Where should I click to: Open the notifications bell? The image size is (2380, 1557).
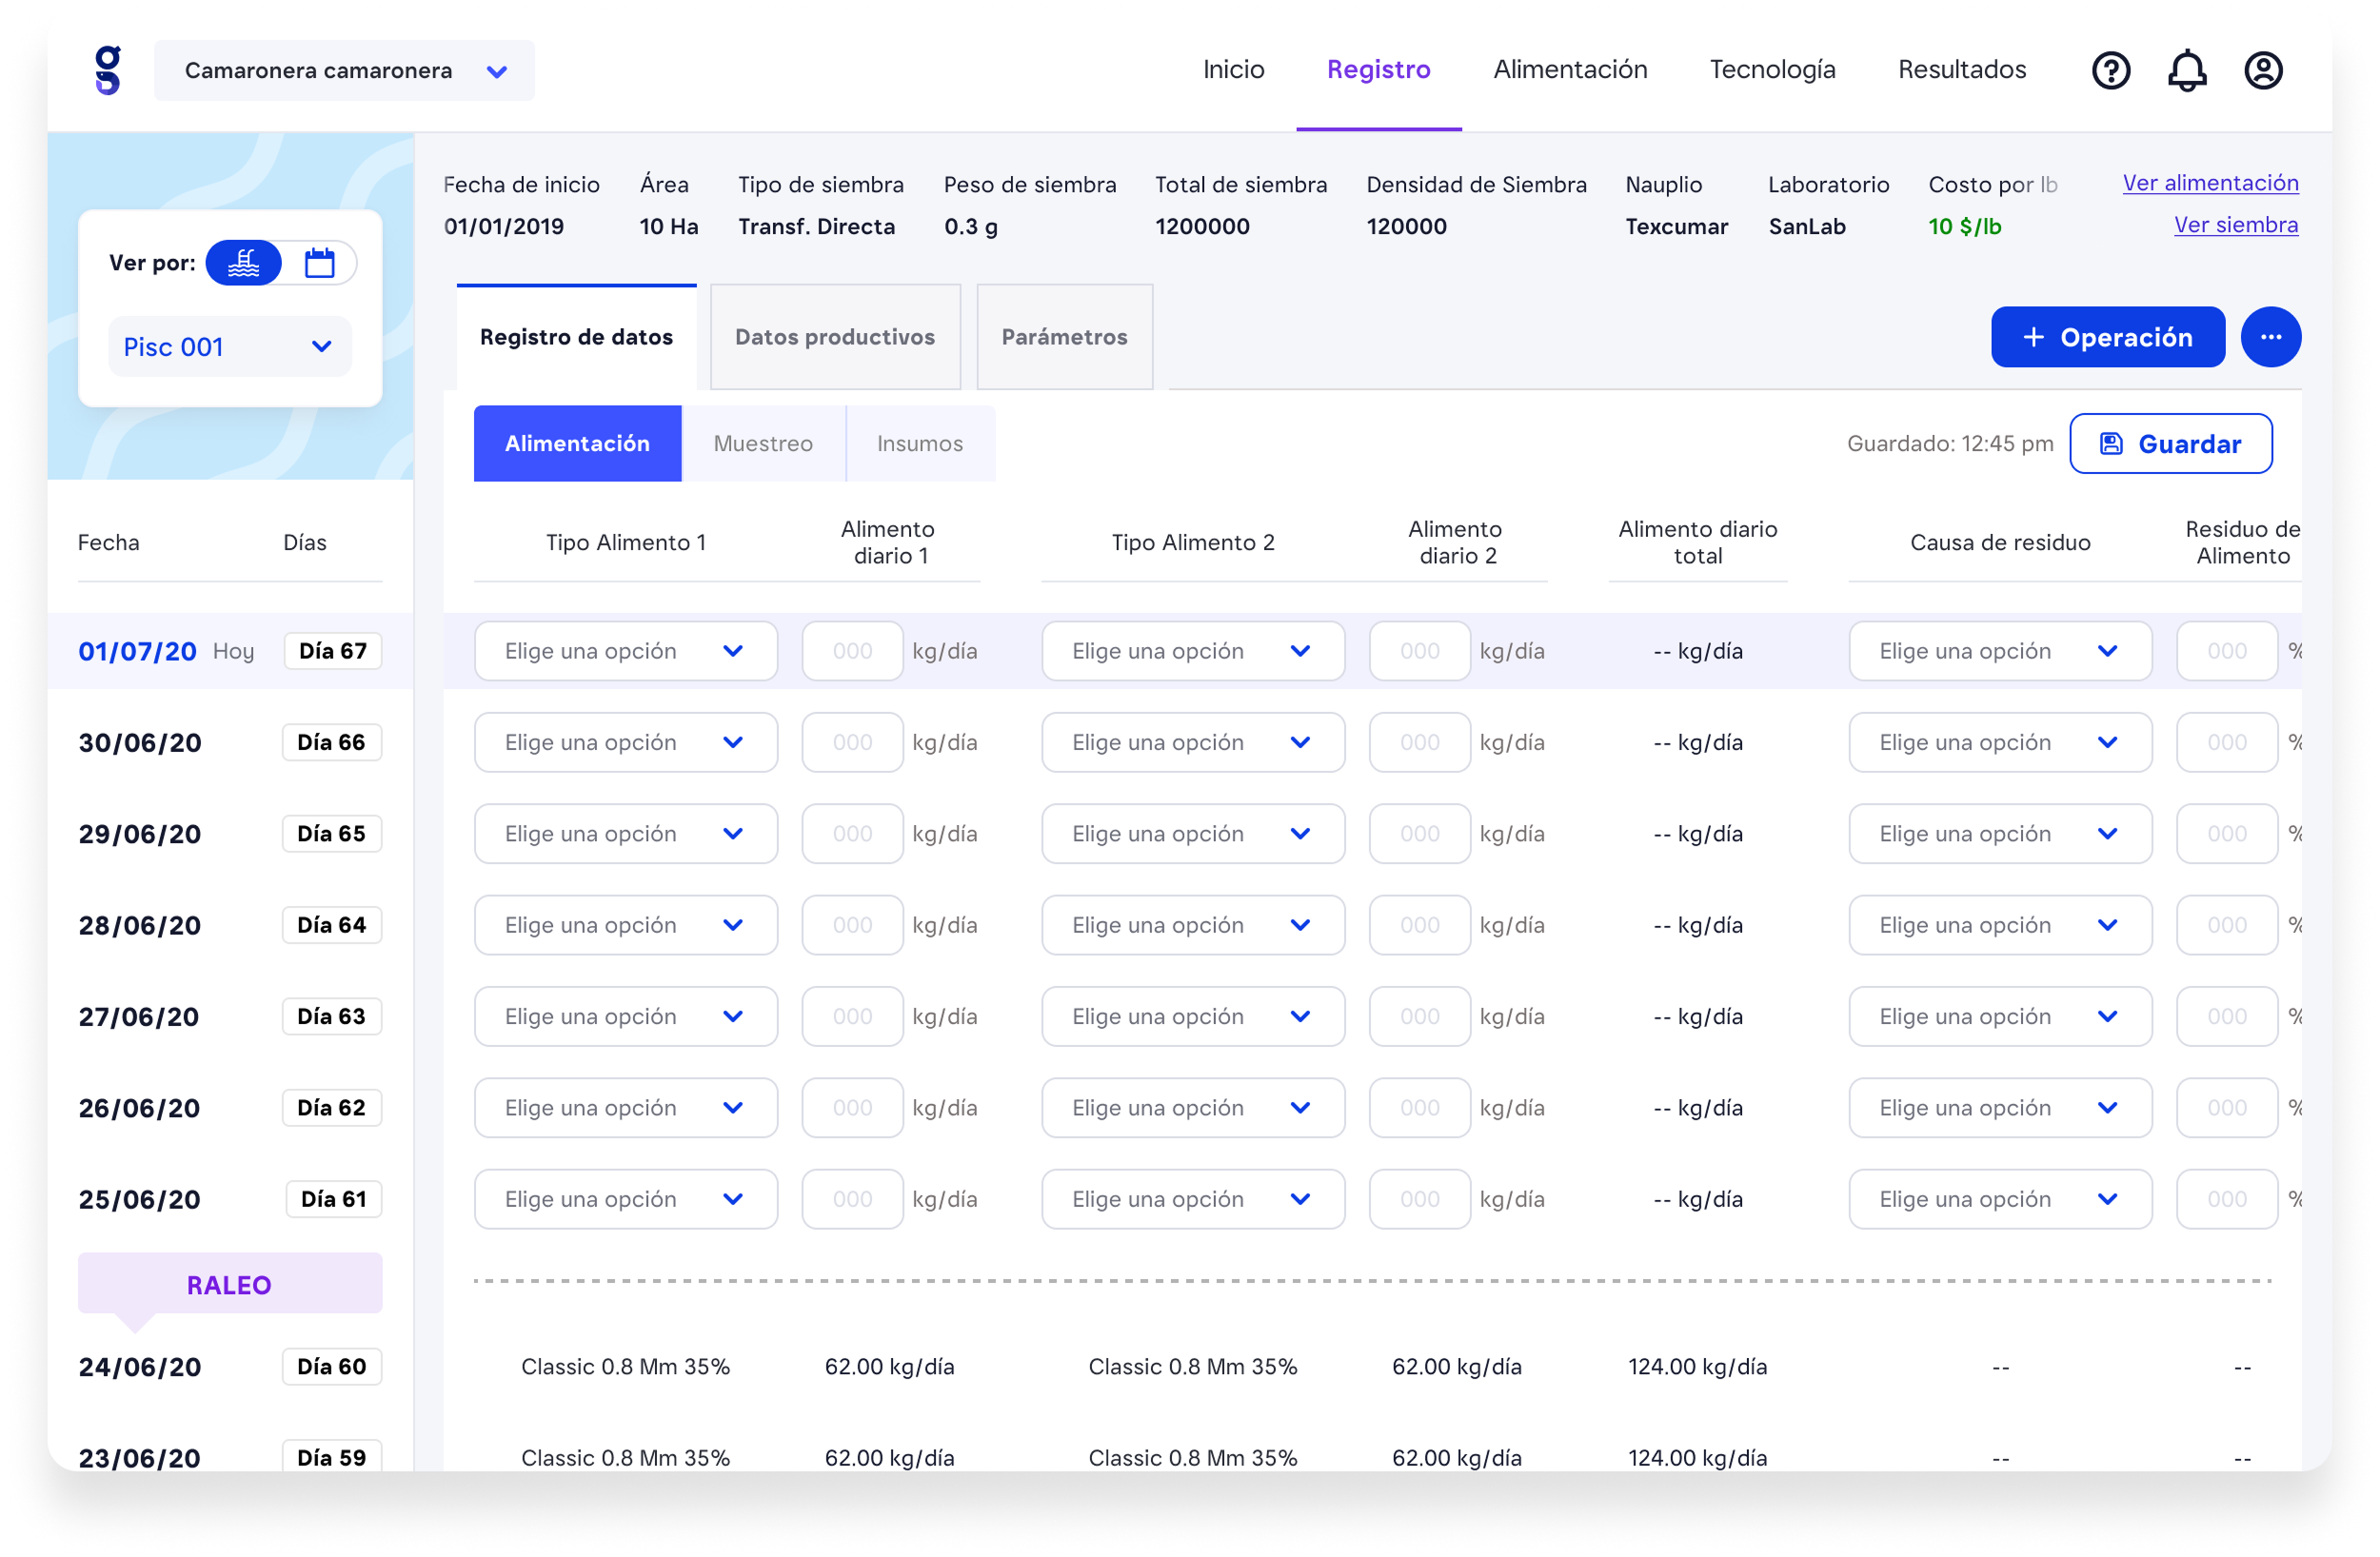click(x=2186, y=70)
